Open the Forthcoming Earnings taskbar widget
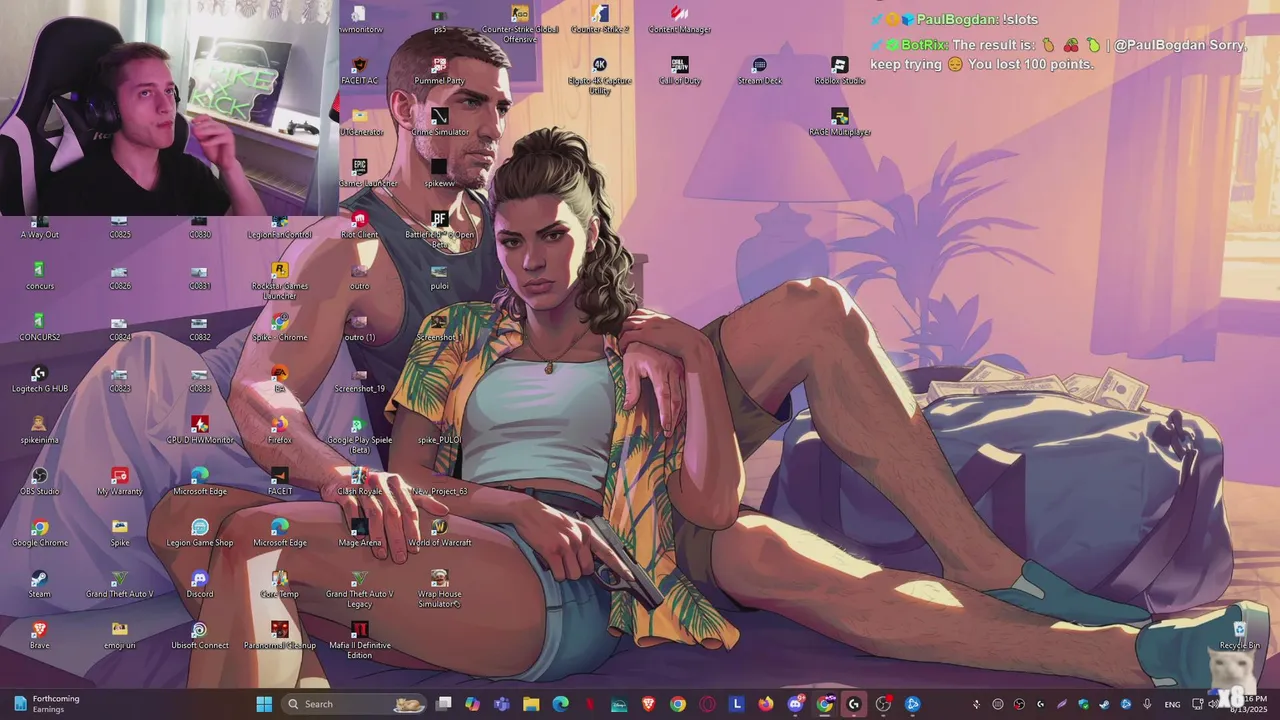 [x=48, y=704]
